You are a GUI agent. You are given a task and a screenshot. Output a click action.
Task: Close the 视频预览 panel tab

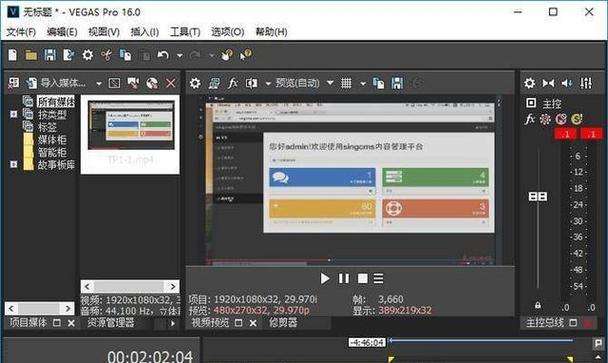pyautogui.click(x=253, y=323)
